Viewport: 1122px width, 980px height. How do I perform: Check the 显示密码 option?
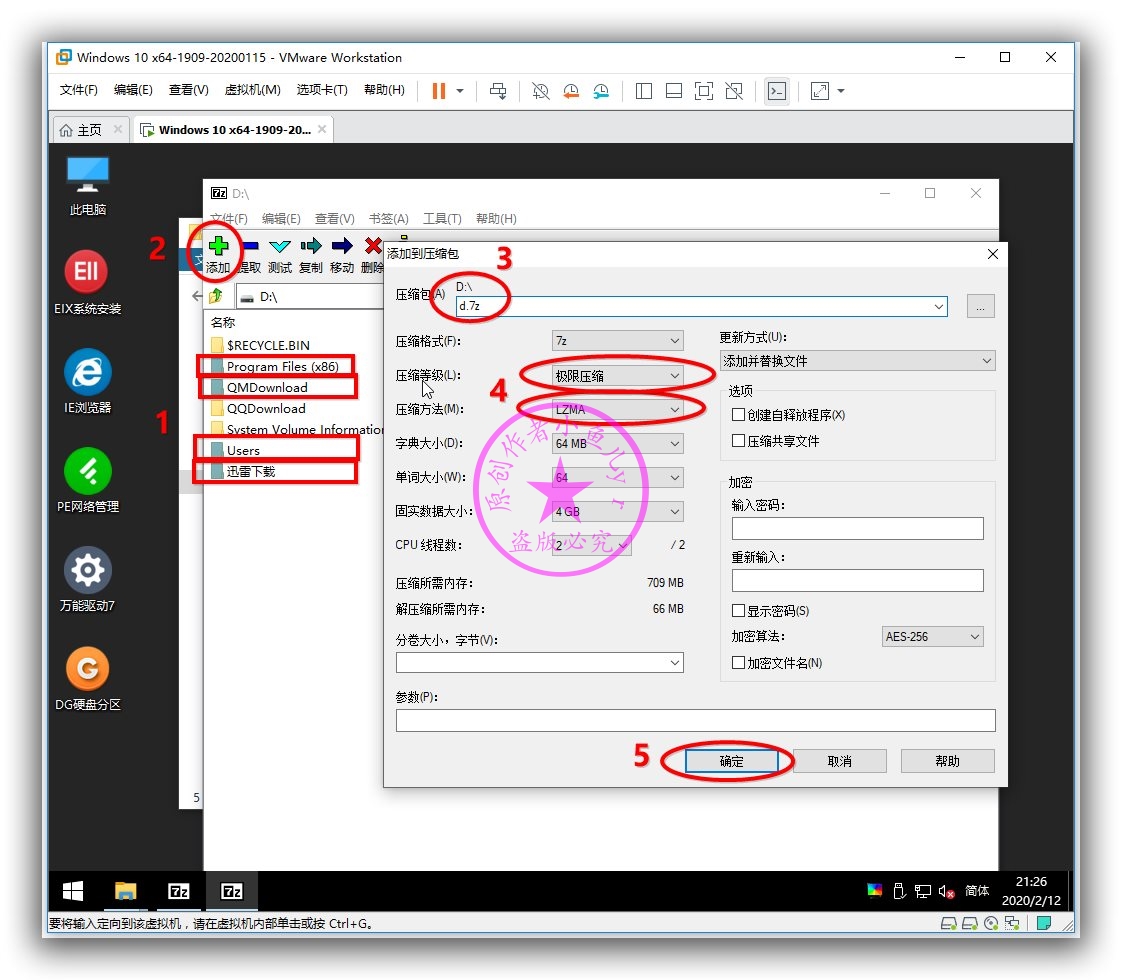click(x=737, y=611)
